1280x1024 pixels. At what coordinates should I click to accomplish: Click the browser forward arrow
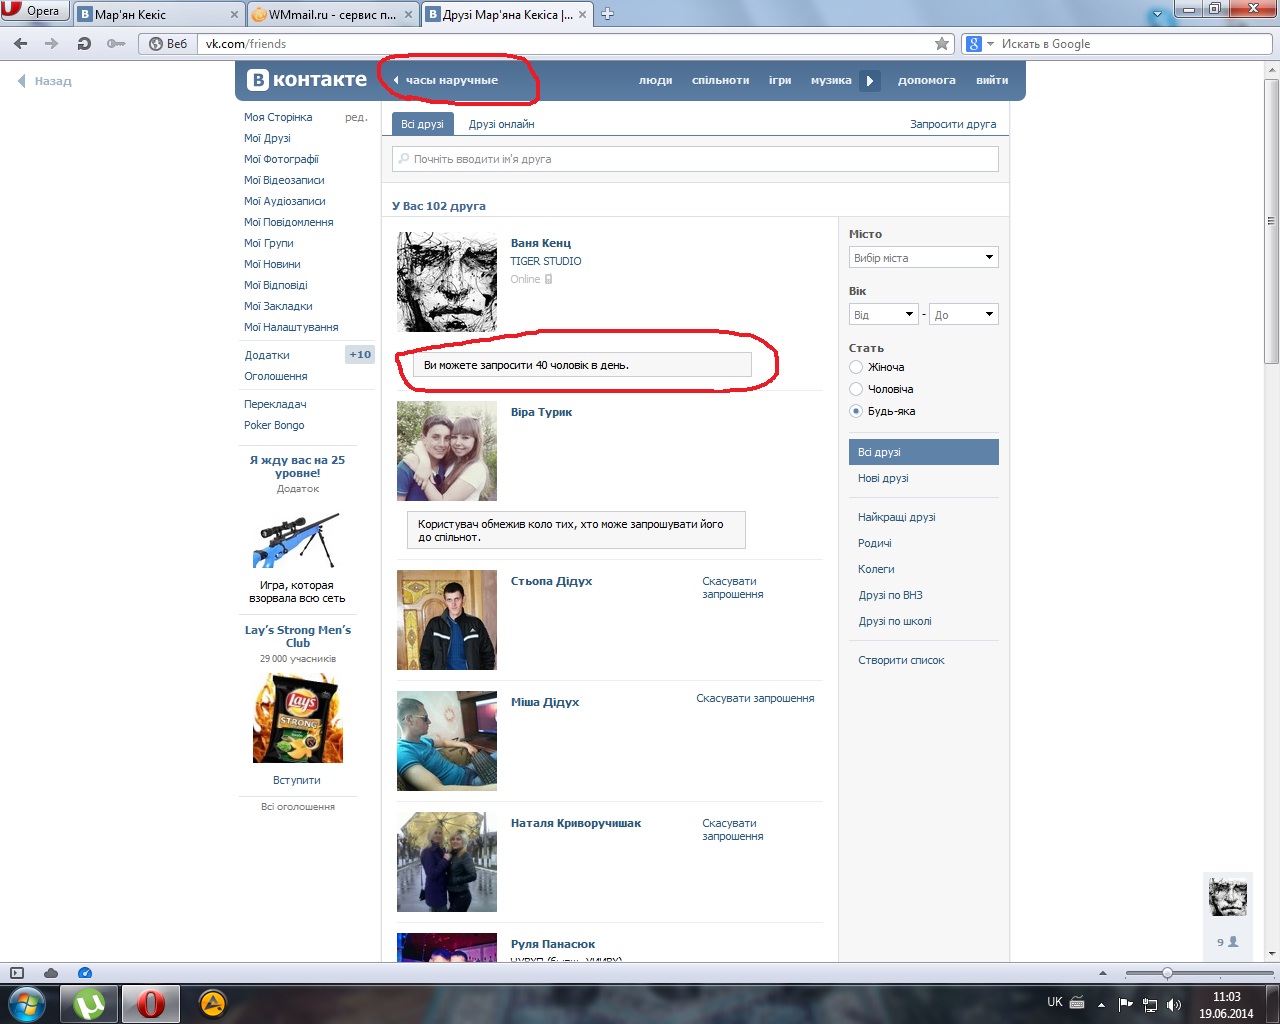pos(52,44)
